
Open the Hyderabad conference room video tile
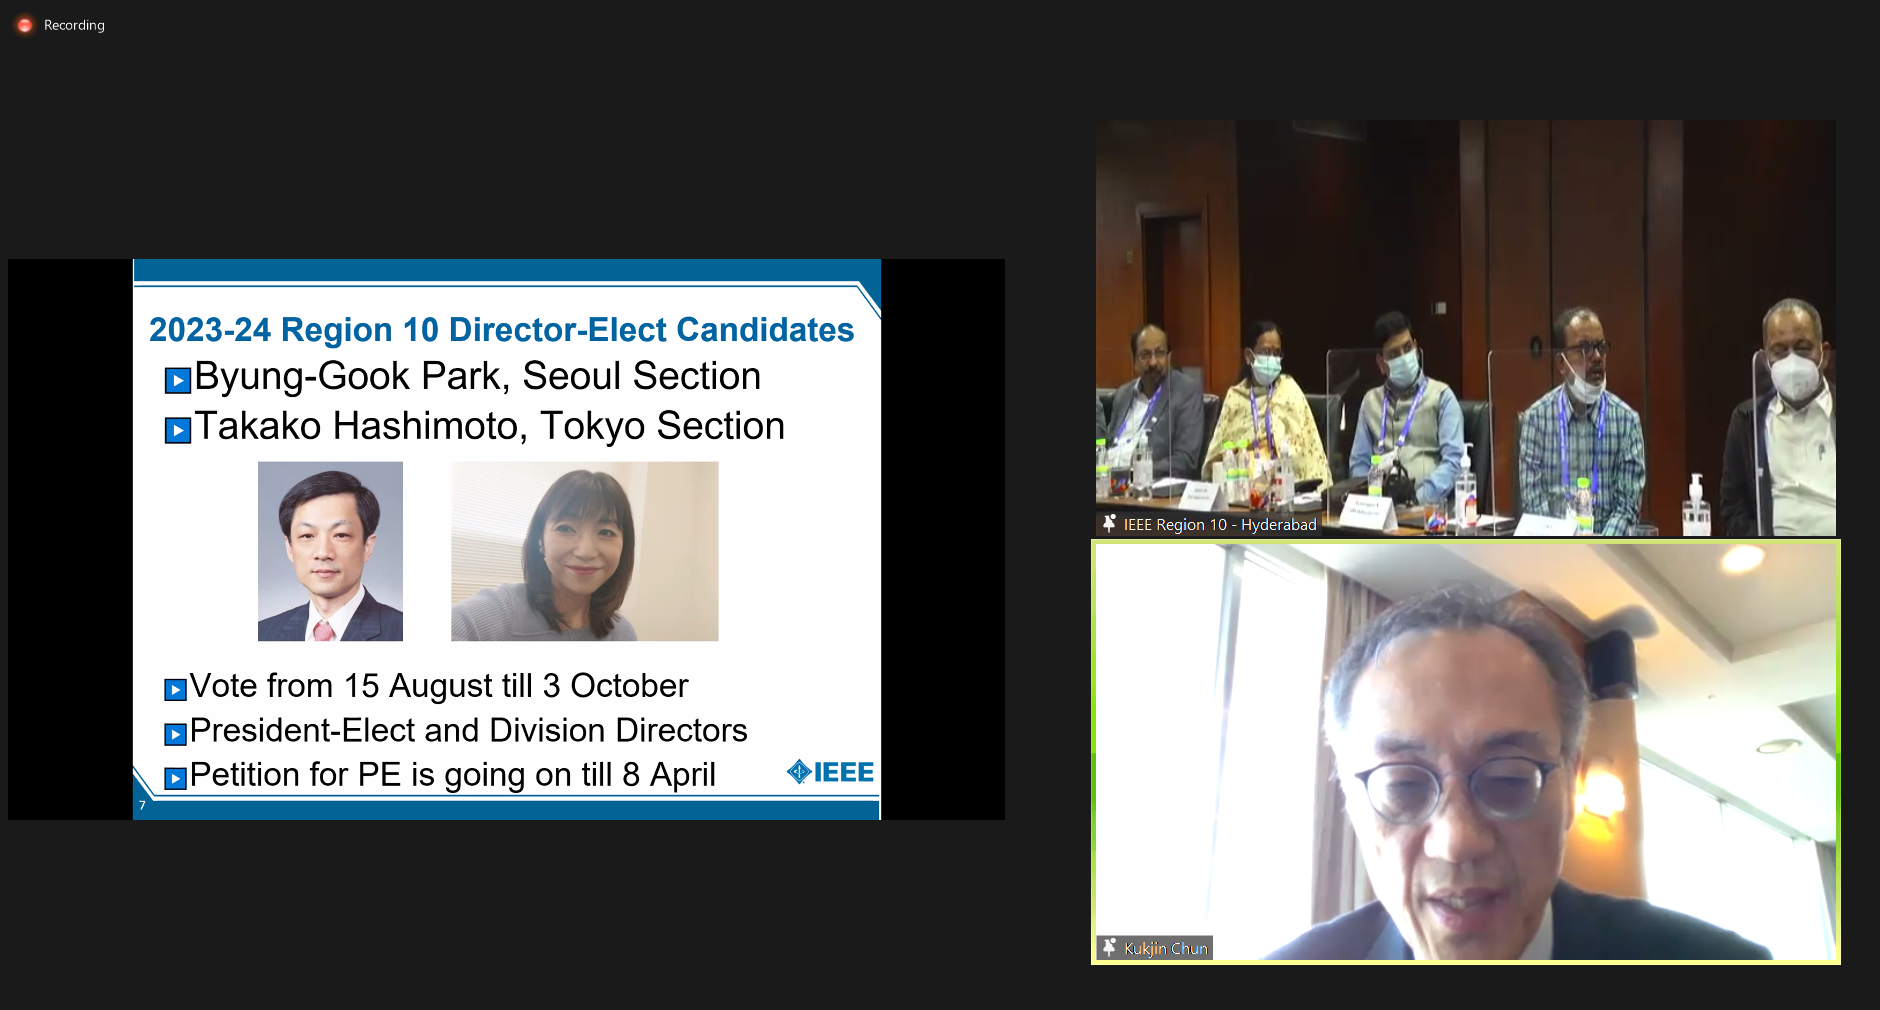point(1466,328)
